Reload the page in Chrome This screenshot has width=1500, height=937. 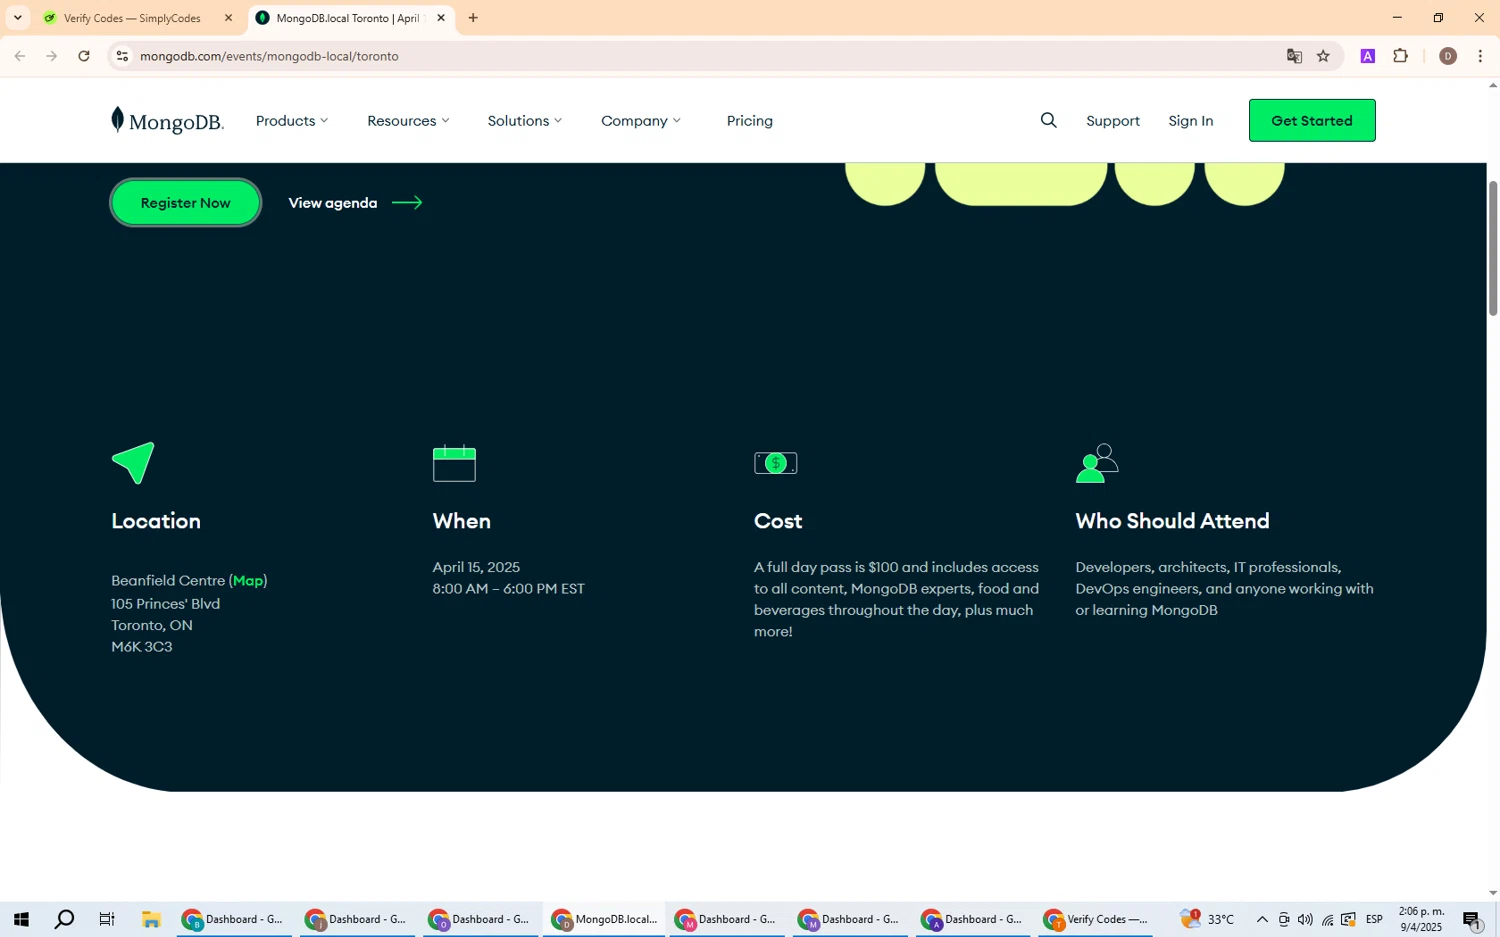pyautogui.click(x=84, y=56)
